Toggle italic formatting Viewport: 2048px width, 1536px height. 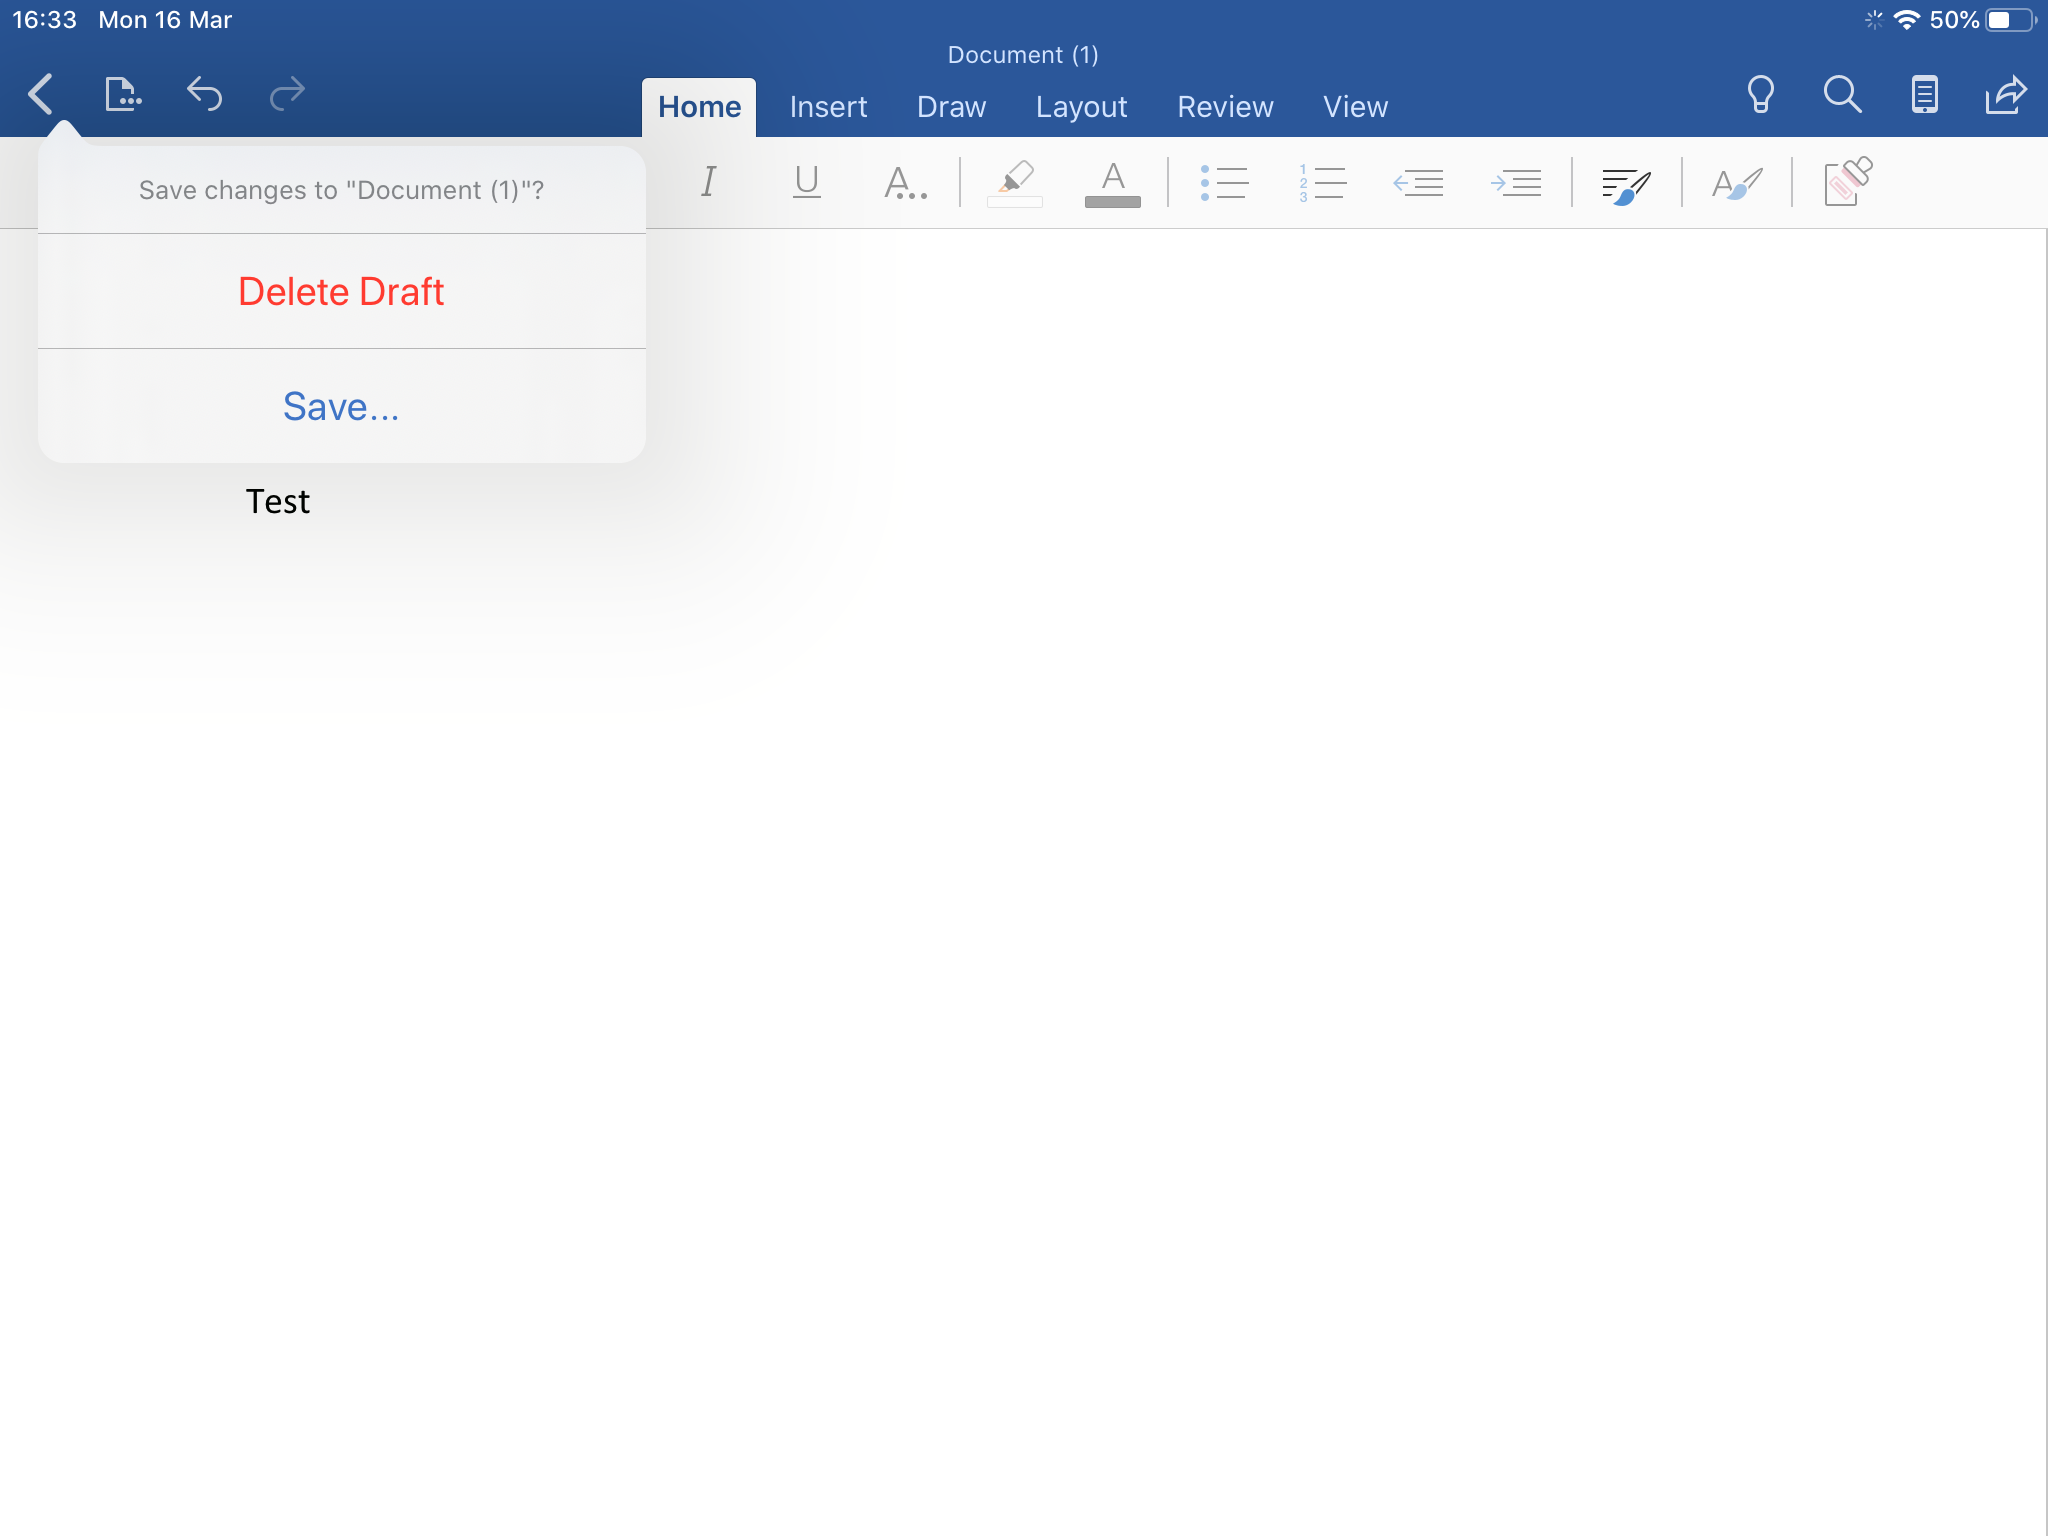point(708,182)
